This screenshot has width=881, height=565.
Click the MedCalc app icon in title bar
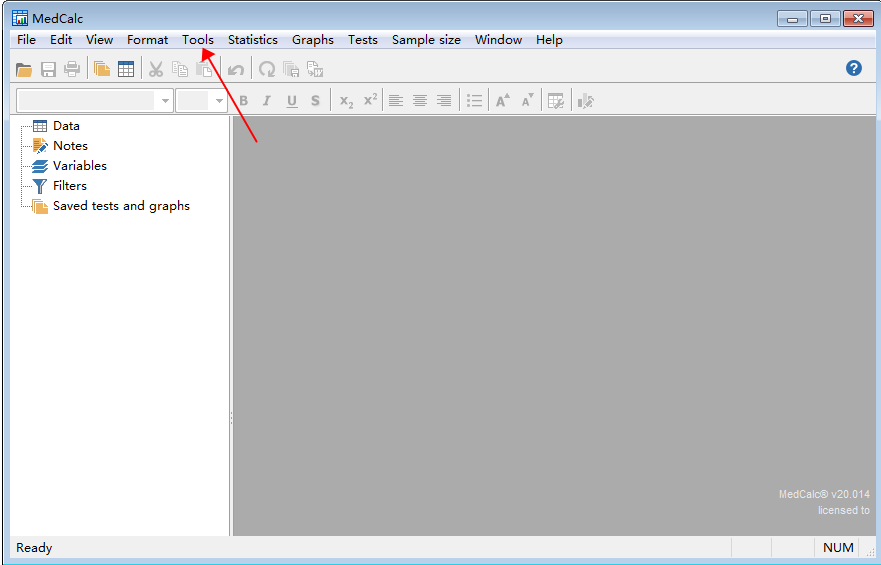coord(20,18)
